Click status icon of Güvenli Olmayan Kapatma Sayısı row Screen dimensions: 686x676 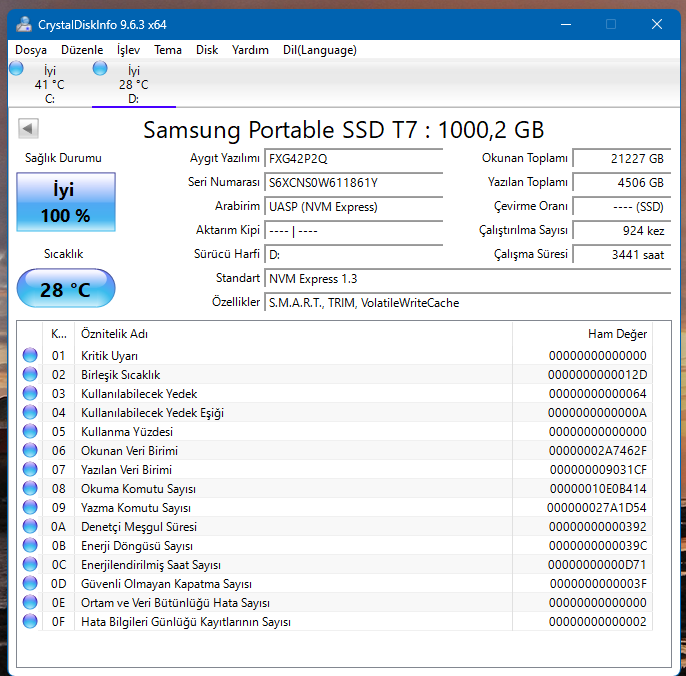(x=30, y=583)
